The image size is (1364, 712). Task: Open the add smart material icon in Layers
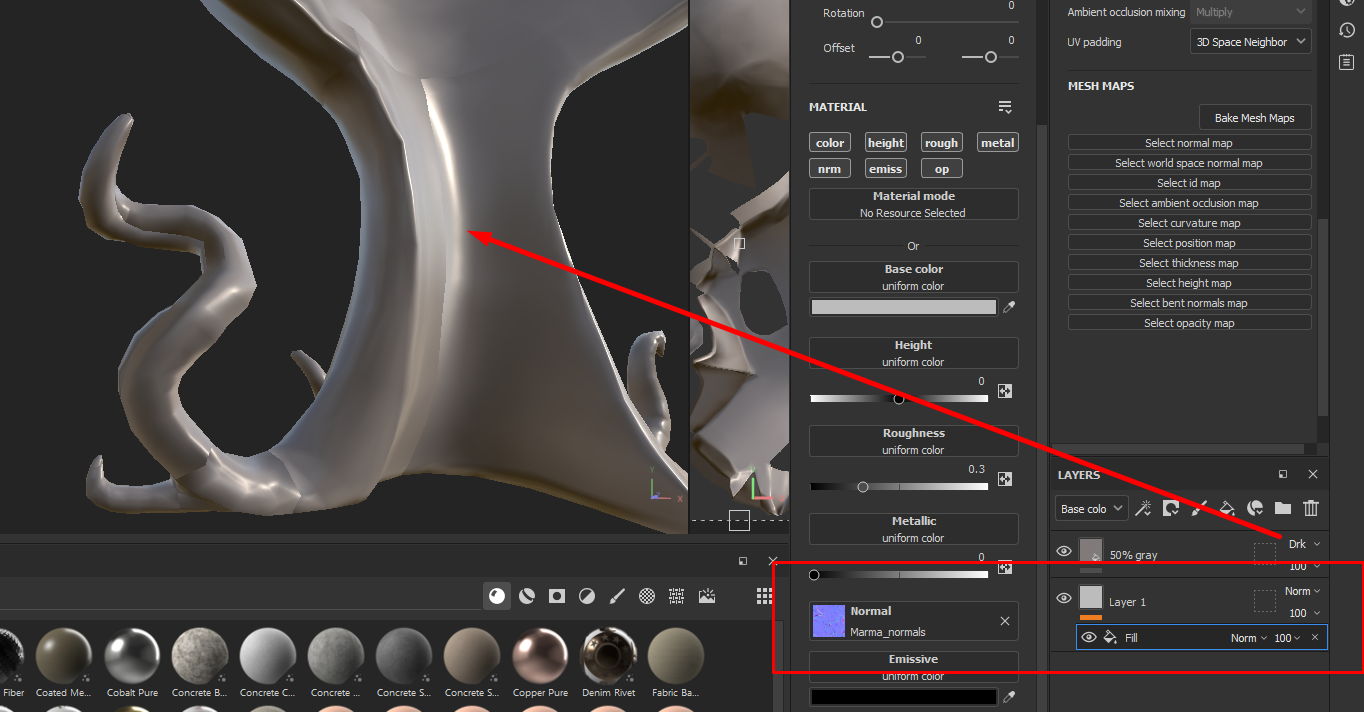pos(1255,508)
